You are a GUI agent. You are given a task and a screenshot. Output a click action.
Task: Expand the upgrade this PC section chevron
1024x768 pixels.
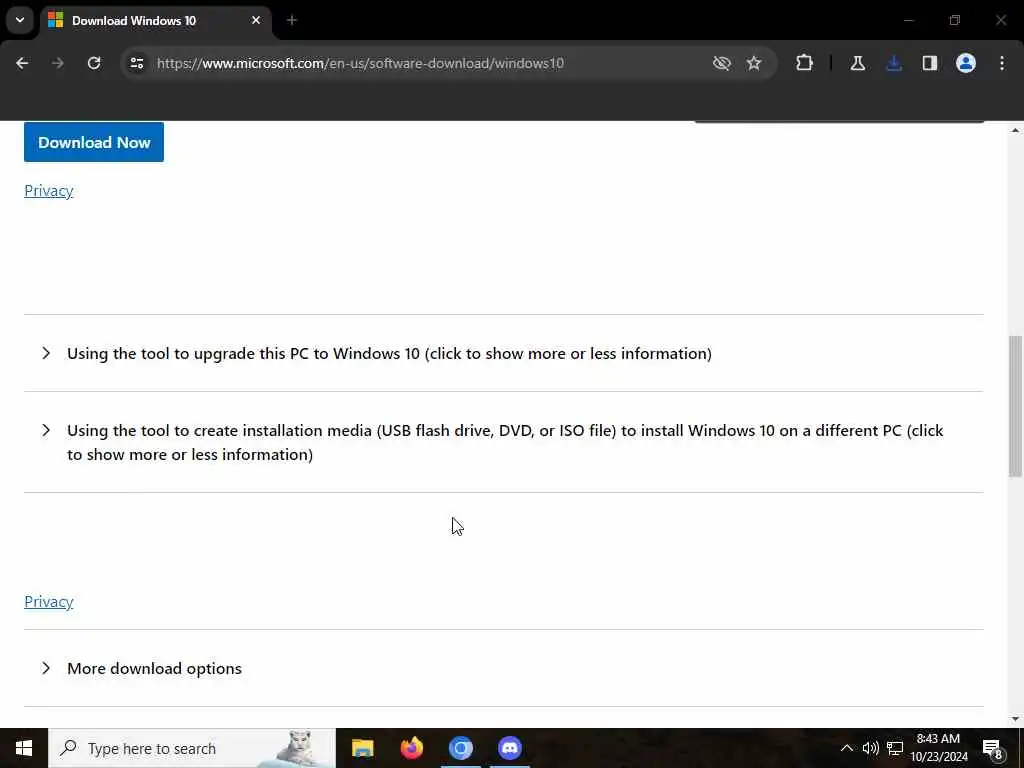[x=46, y=353]
